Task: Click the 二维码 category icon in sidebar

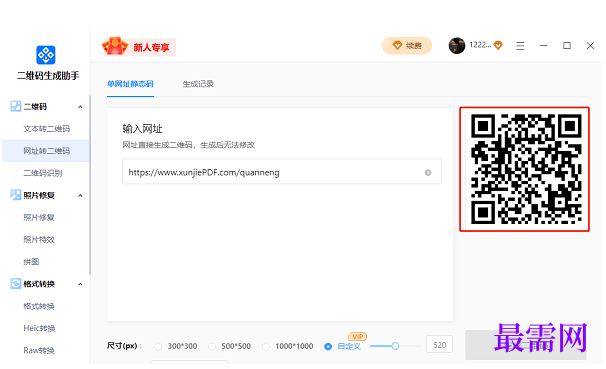Action: 15,106
